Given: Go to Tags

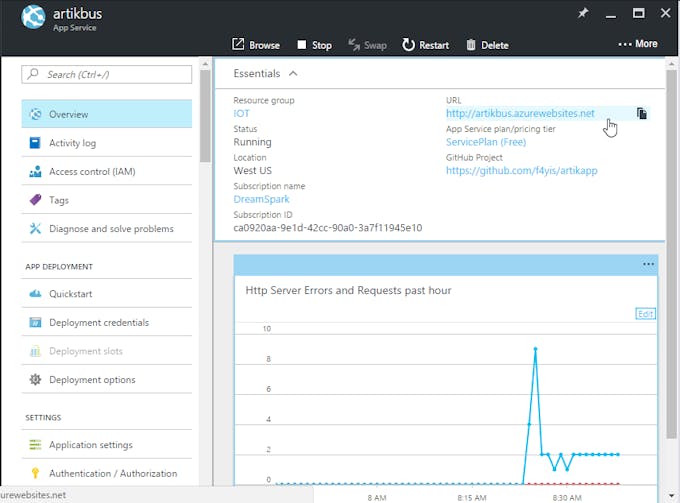Looking at the screenshot, I should click(x=107, y=200).
